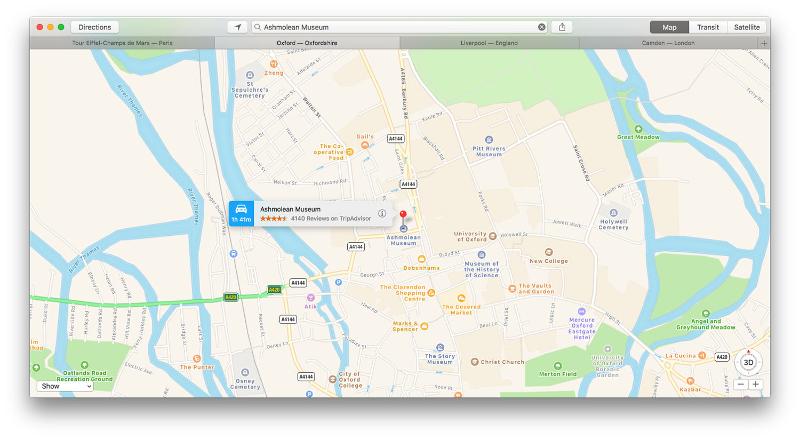
Task: Clear the Ashmolean Museum search text
Action: click(542, 27)
